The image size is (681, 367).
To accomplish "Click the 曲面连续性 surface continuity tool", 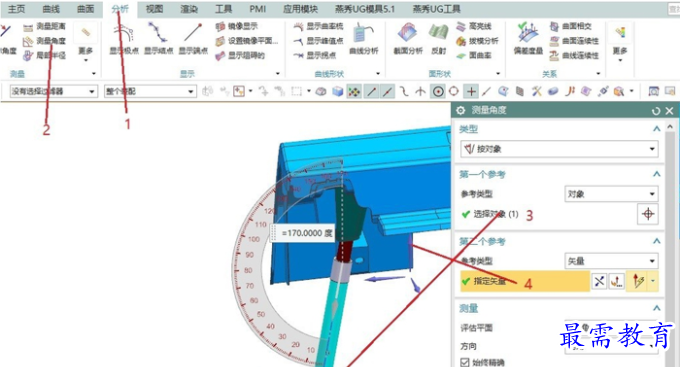I will (x=574, y=41).
